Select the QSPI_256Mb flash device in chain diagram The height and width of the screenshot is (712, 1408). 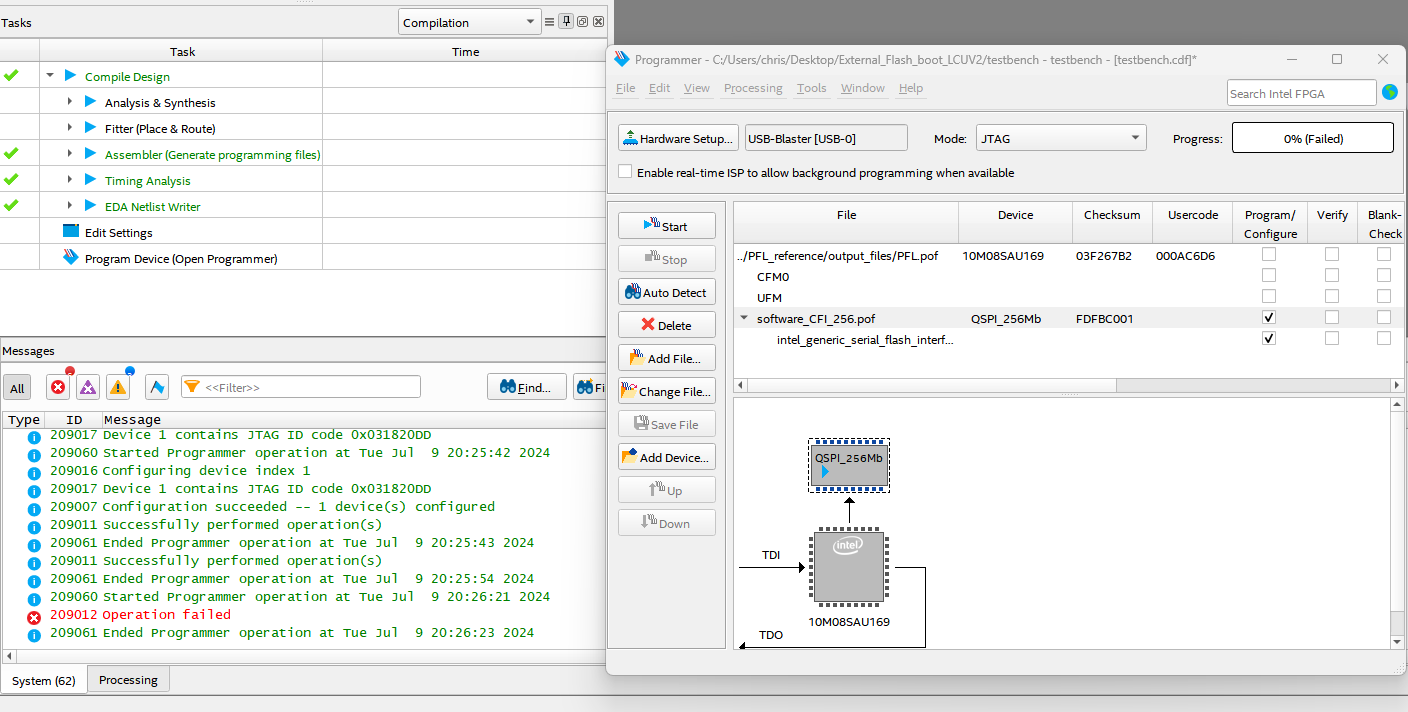849,465
